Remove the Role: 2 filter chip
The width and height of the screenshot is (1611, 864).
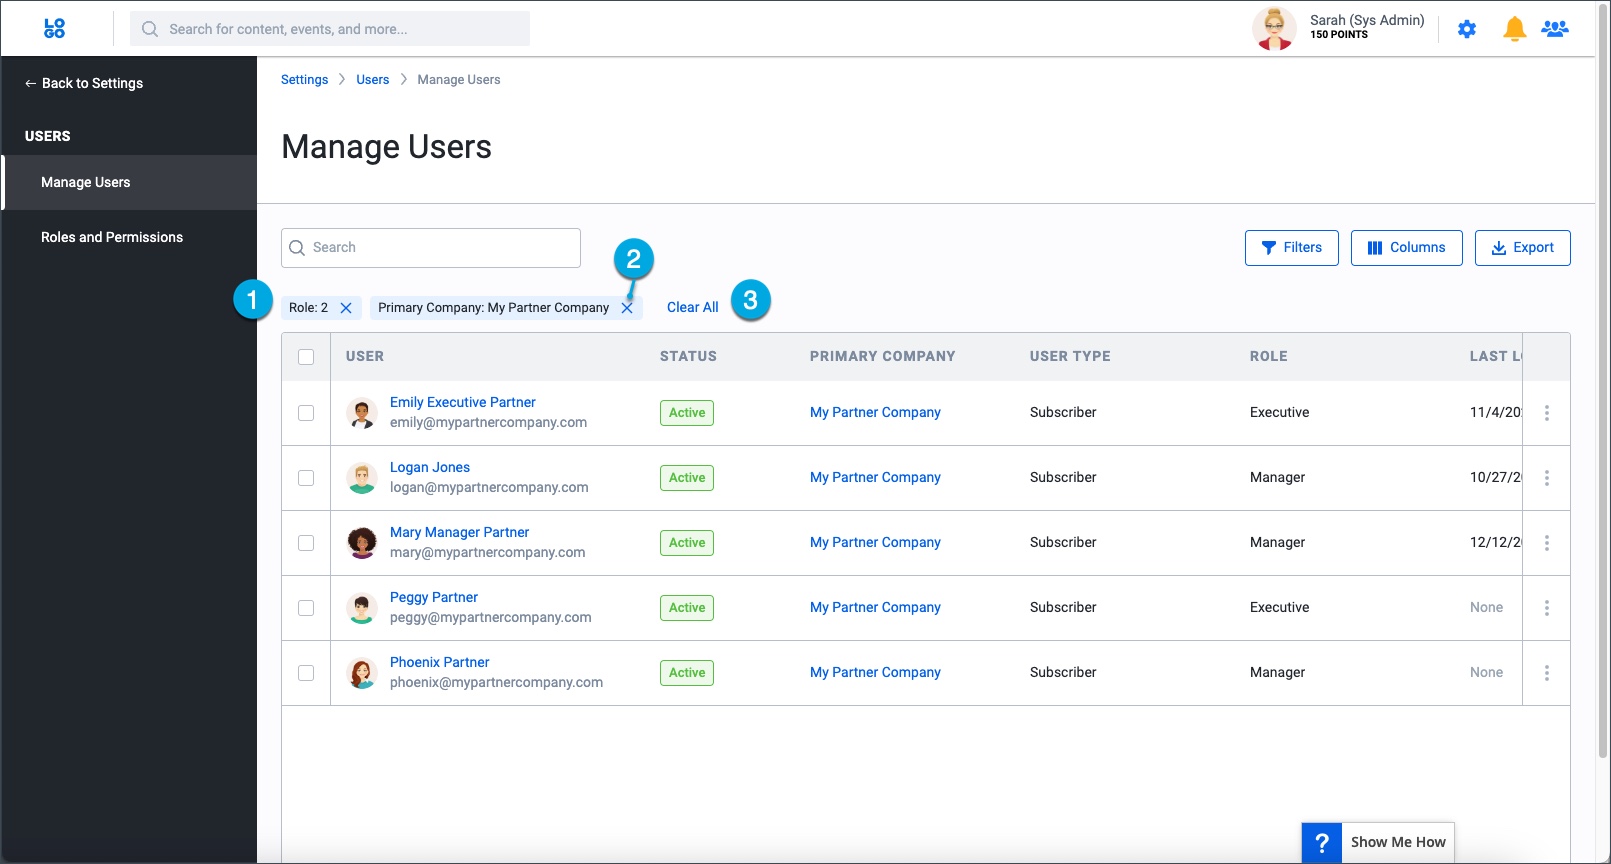click(346, 308)
